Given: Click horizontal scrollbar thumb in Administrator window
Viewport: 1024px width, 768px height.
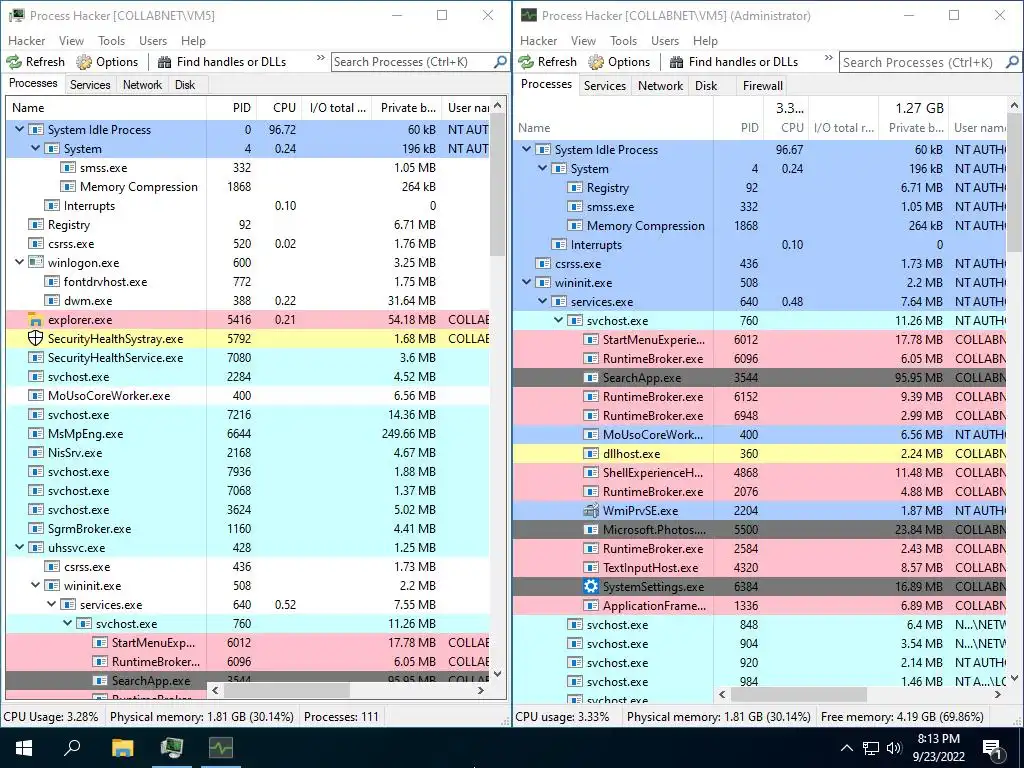Looking at the screenshot, I should pyautogui.click(x=797, y=694).
